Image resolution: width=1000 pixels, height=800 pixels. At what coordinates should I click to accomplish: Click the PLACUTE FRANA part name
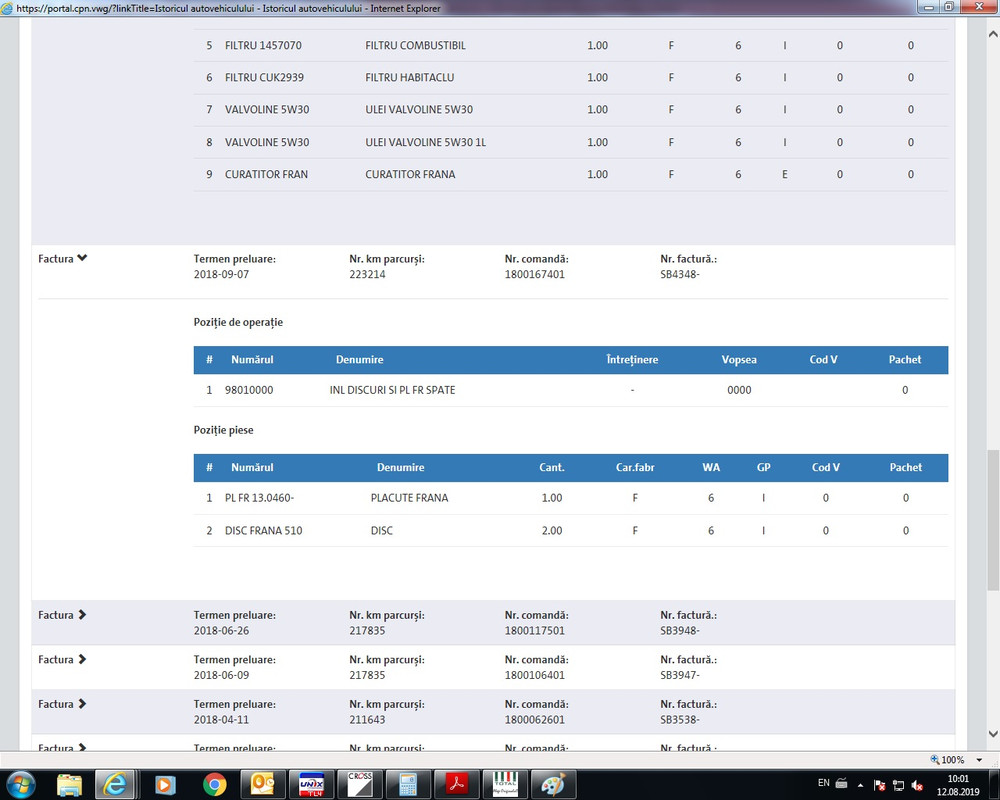pyautogui.click(x=409, y=498)
